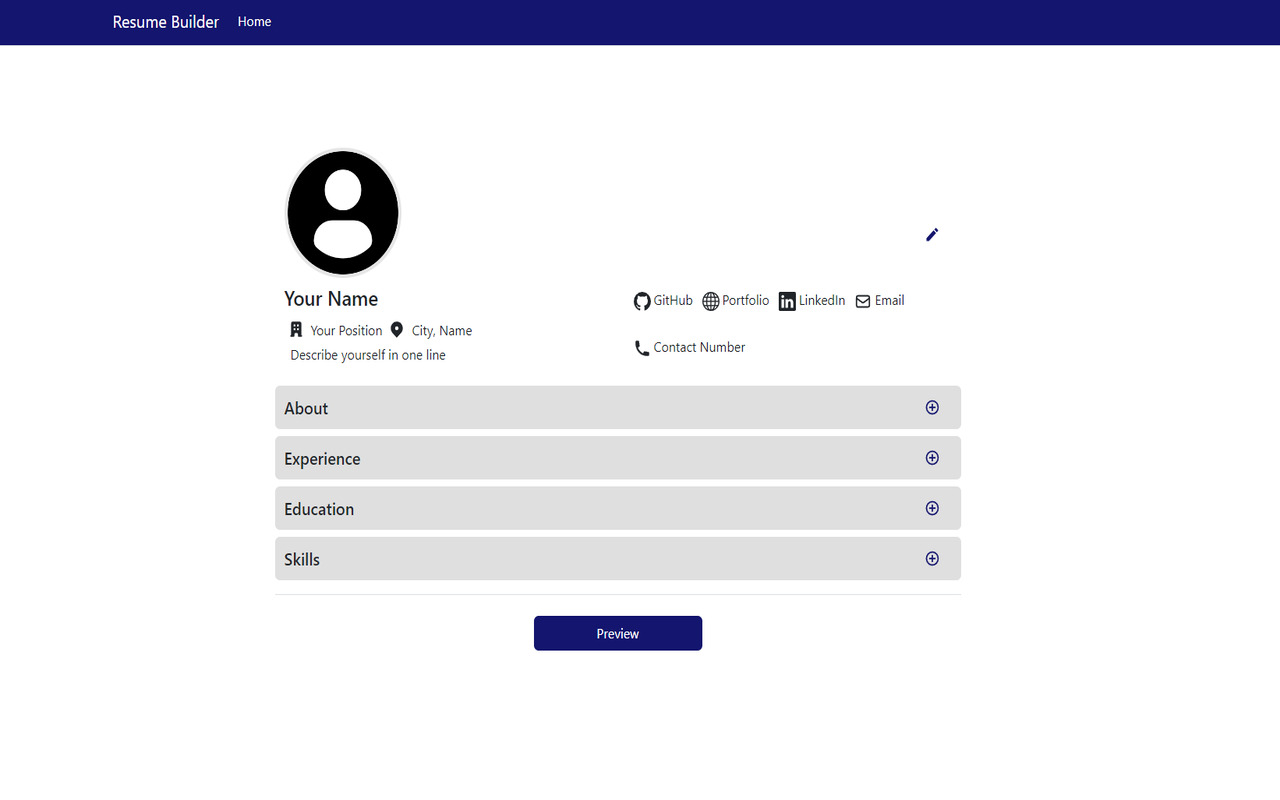
Task: Open the GitHub text link
Action: [x=673, y=300]
